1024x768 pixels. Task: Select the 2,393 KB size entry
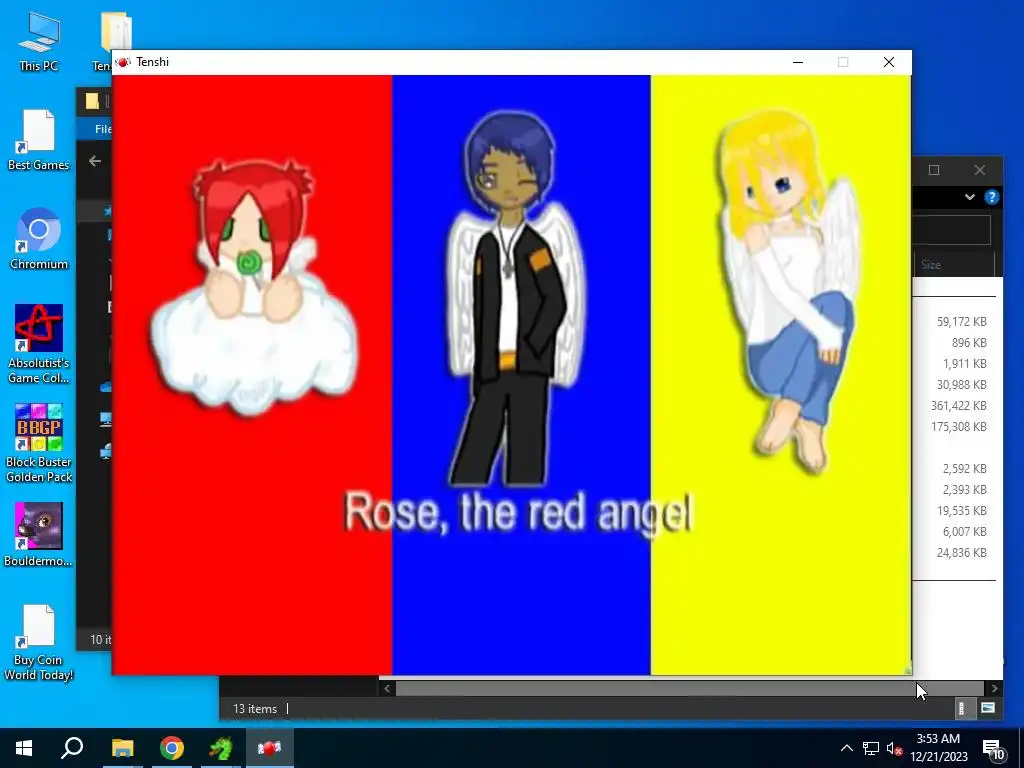(964, 489)
